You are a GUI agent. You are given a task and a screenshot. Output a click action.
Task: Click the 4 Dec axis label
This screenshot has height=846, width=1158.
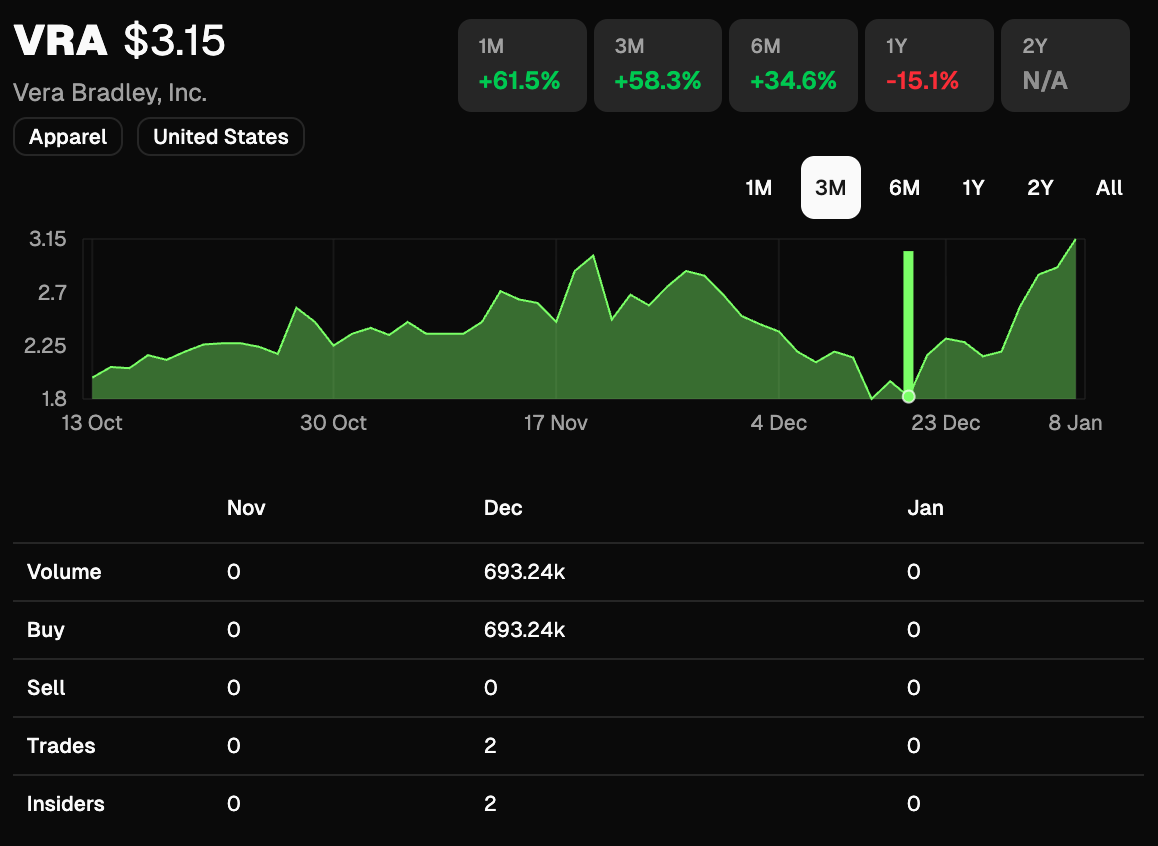[x=778, y=423]
